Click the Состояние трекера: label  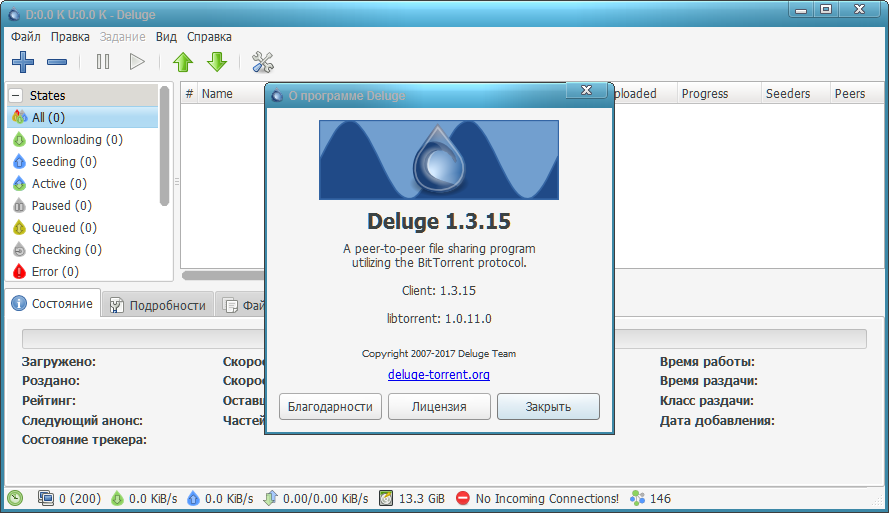pos(84,440)
